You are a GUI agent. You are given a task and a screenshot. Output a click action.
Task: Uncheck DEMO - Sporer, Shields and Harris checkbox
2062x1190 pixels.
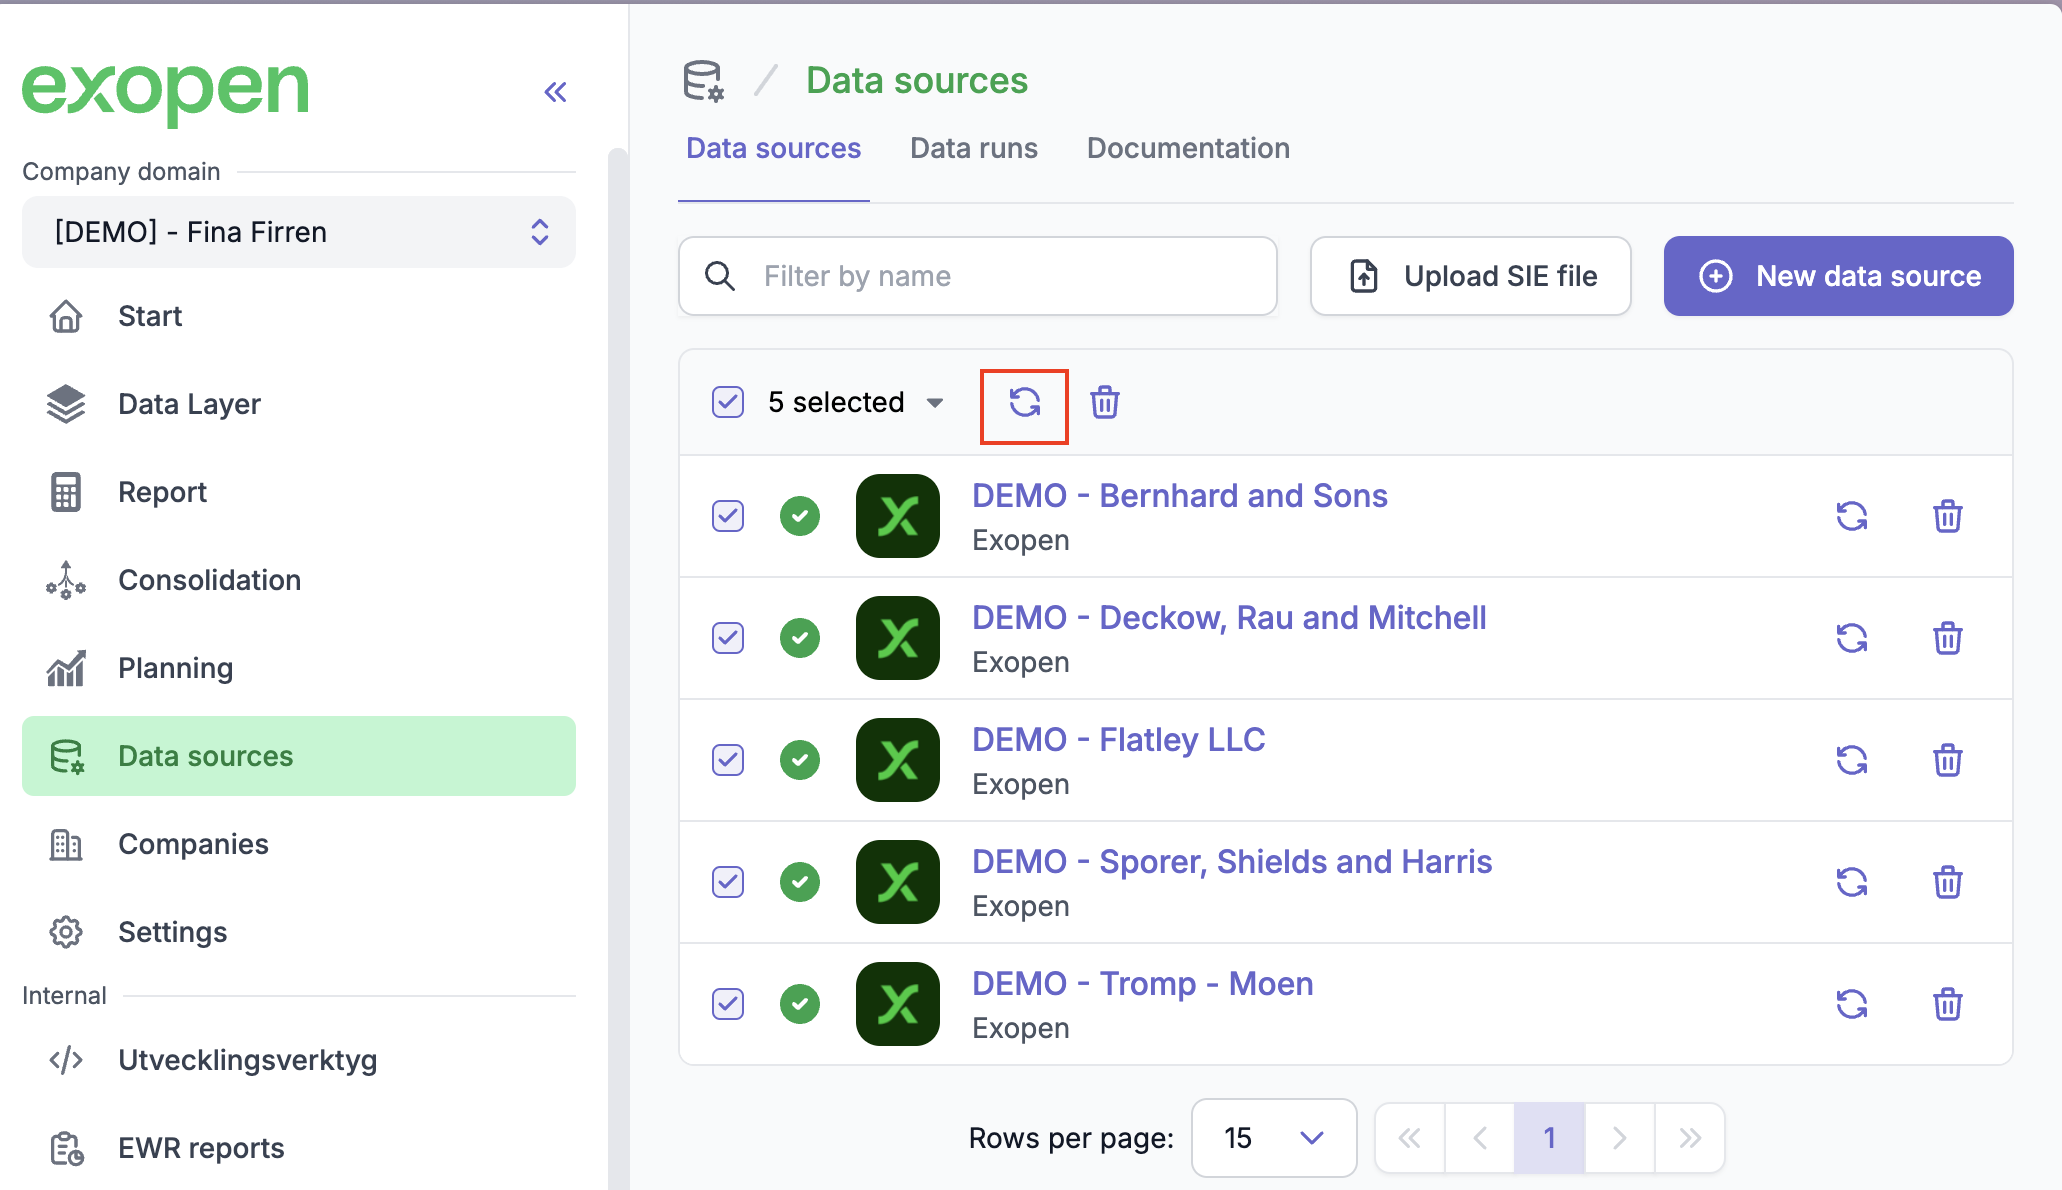click(x=728, y=882)
